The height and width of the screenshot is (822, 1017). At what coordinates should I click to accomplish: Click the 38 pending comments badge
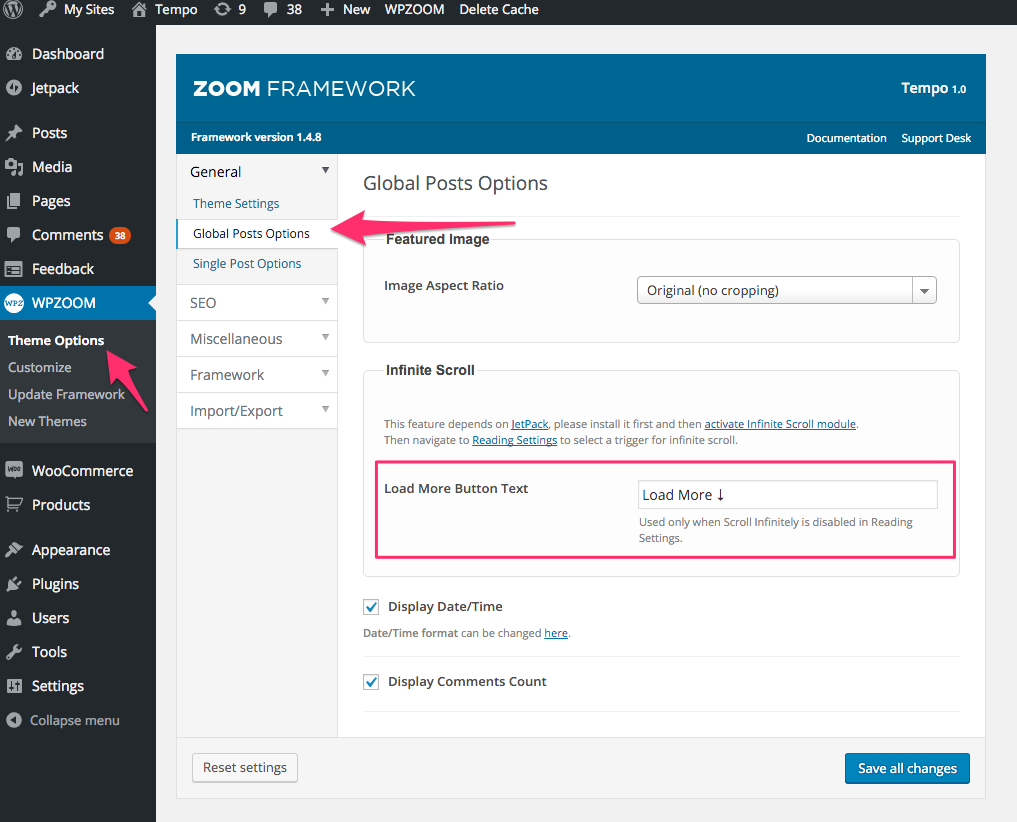coord(120,236)
